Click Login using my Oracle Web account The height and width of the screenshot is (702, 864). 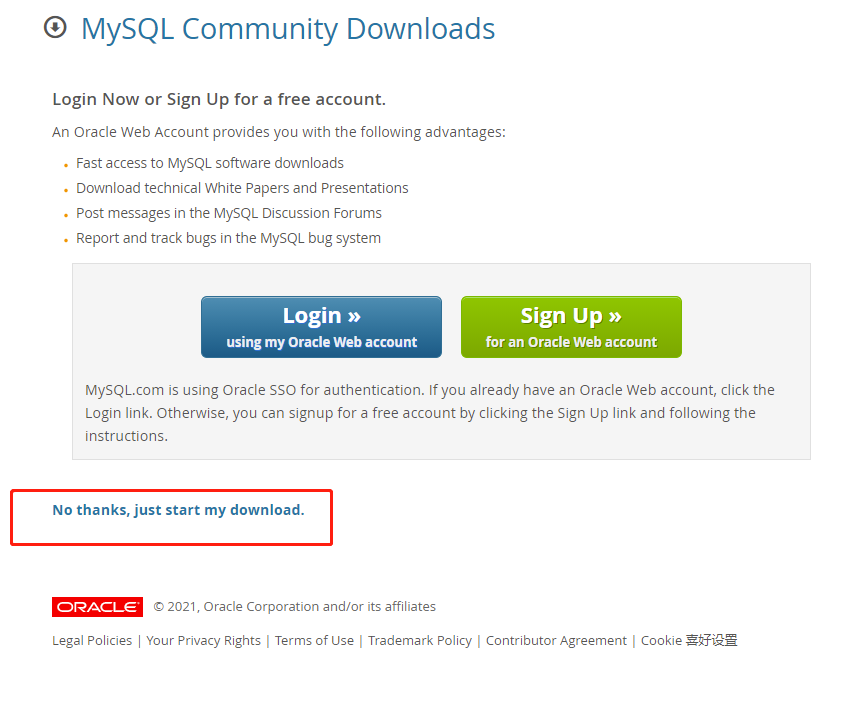coord(321,327)
